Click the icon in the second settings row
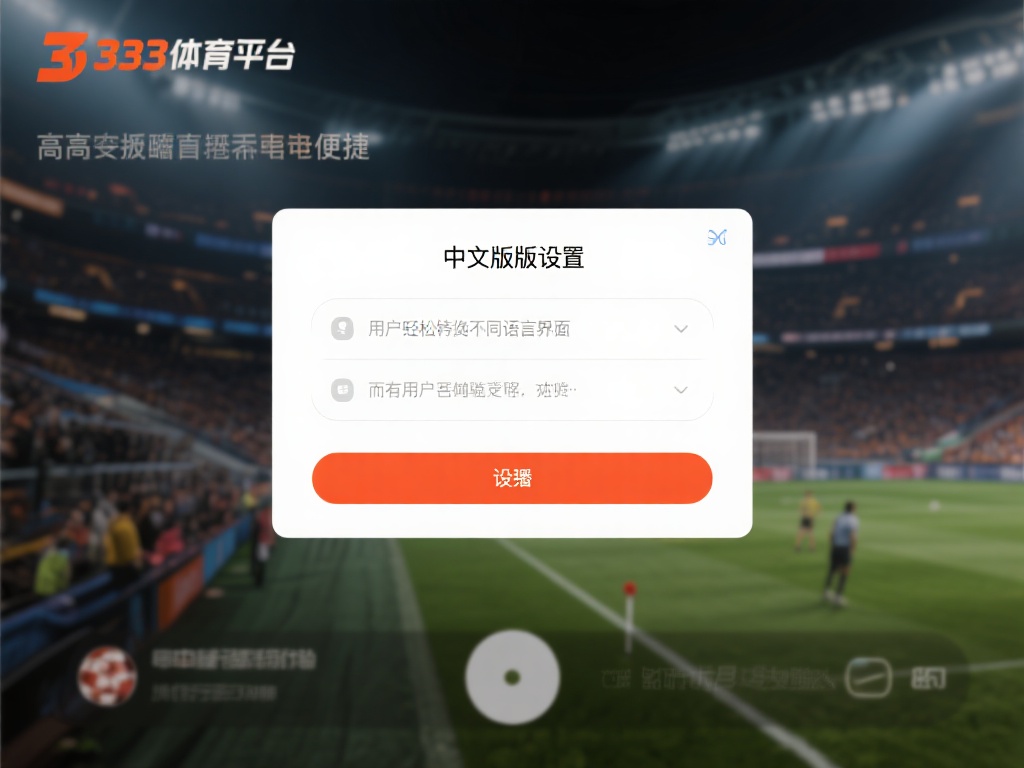 tap(342, 390)
